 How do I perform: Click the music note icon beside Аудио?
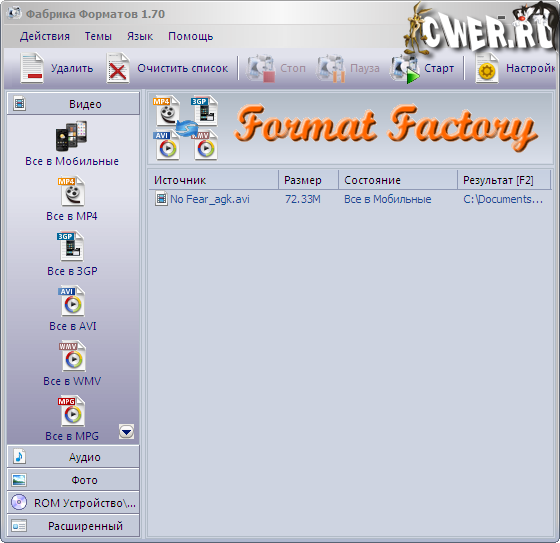coord(19,457)
